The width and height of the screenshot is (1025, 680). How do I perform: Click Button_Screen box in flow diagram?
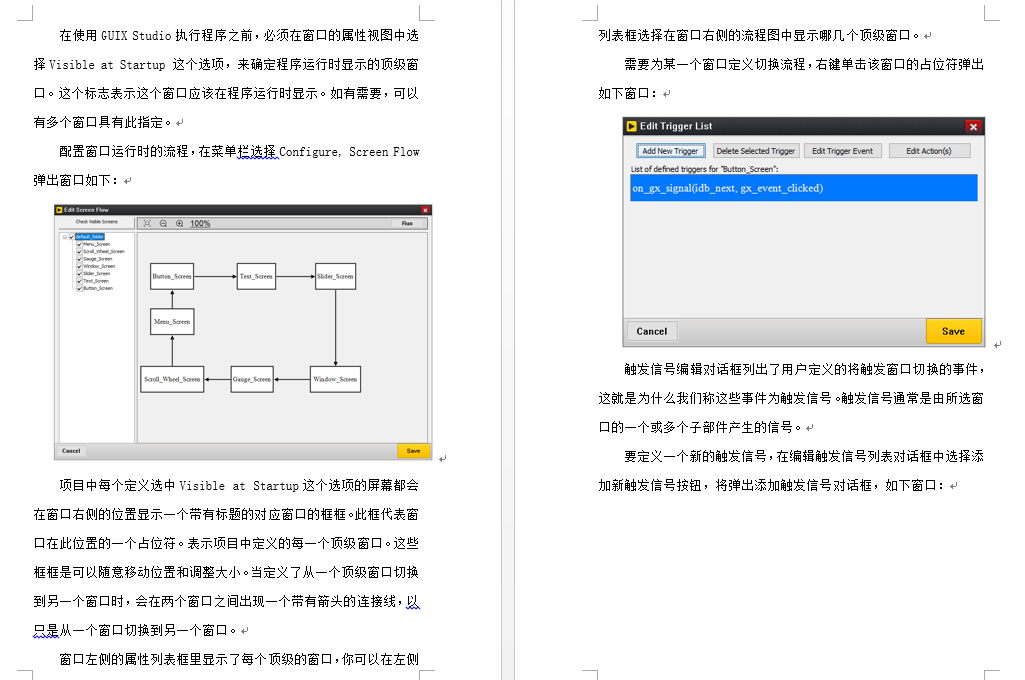[172, 277]
